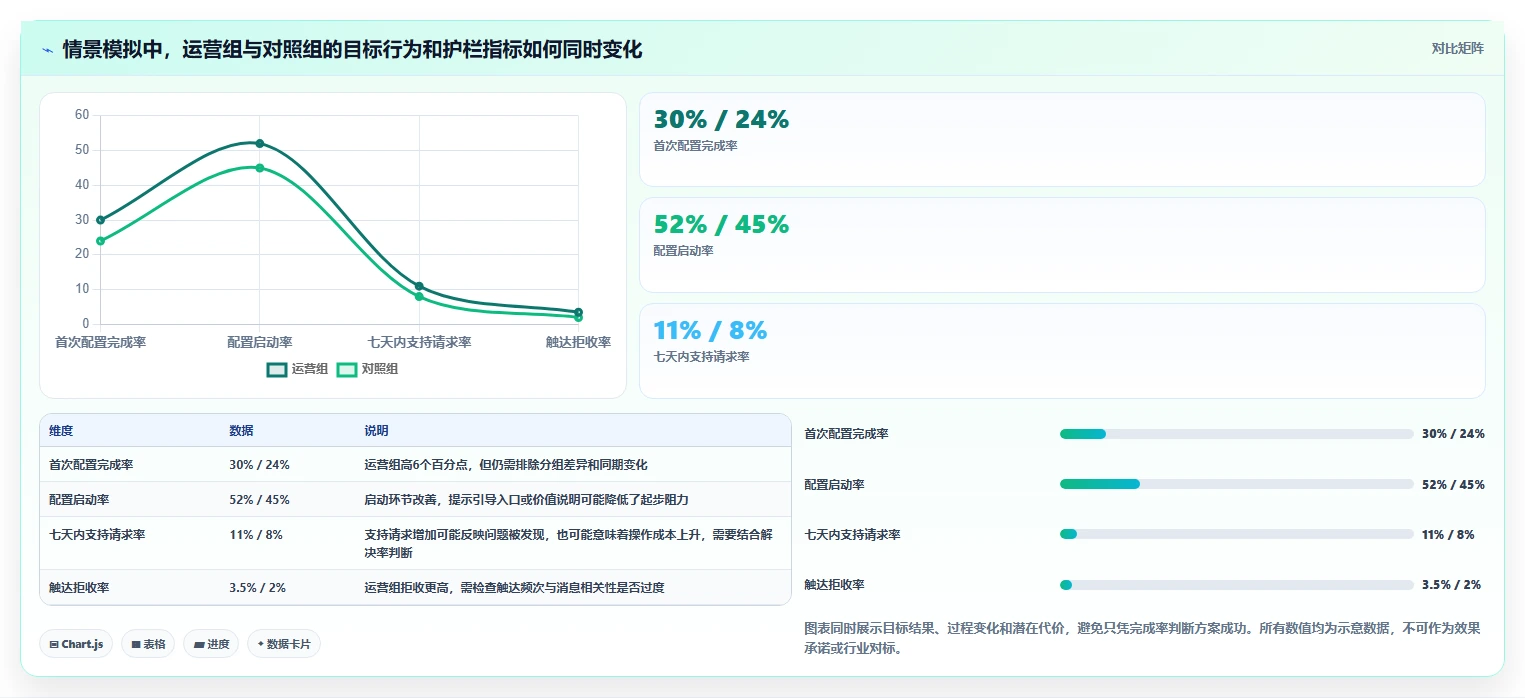The width and height of the screenshot is (1525, 698).
Task: Select the Chart.js tag chip
Action: tap(76, 644)
